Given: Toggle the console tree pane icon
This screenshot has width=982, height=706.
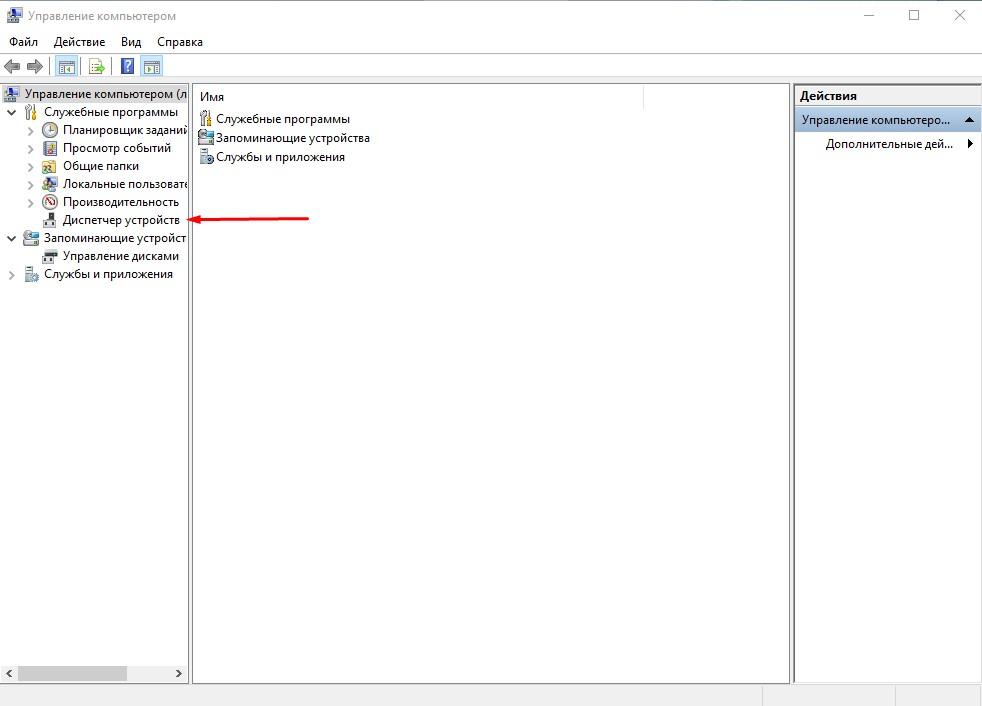Looking at the screenshot, I should click(66, 66).
